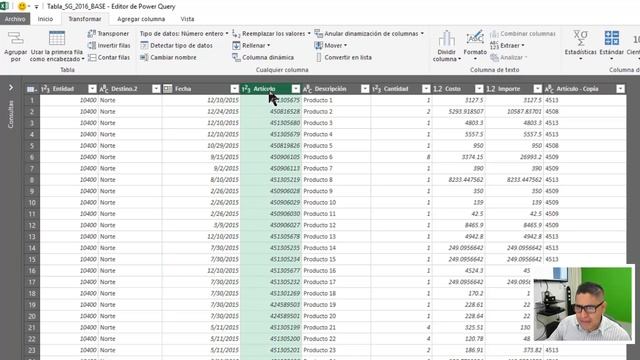Screen dimensions: 640x360
Task: Open the Artículo column filter dropdown
Action: pos(296,89)
